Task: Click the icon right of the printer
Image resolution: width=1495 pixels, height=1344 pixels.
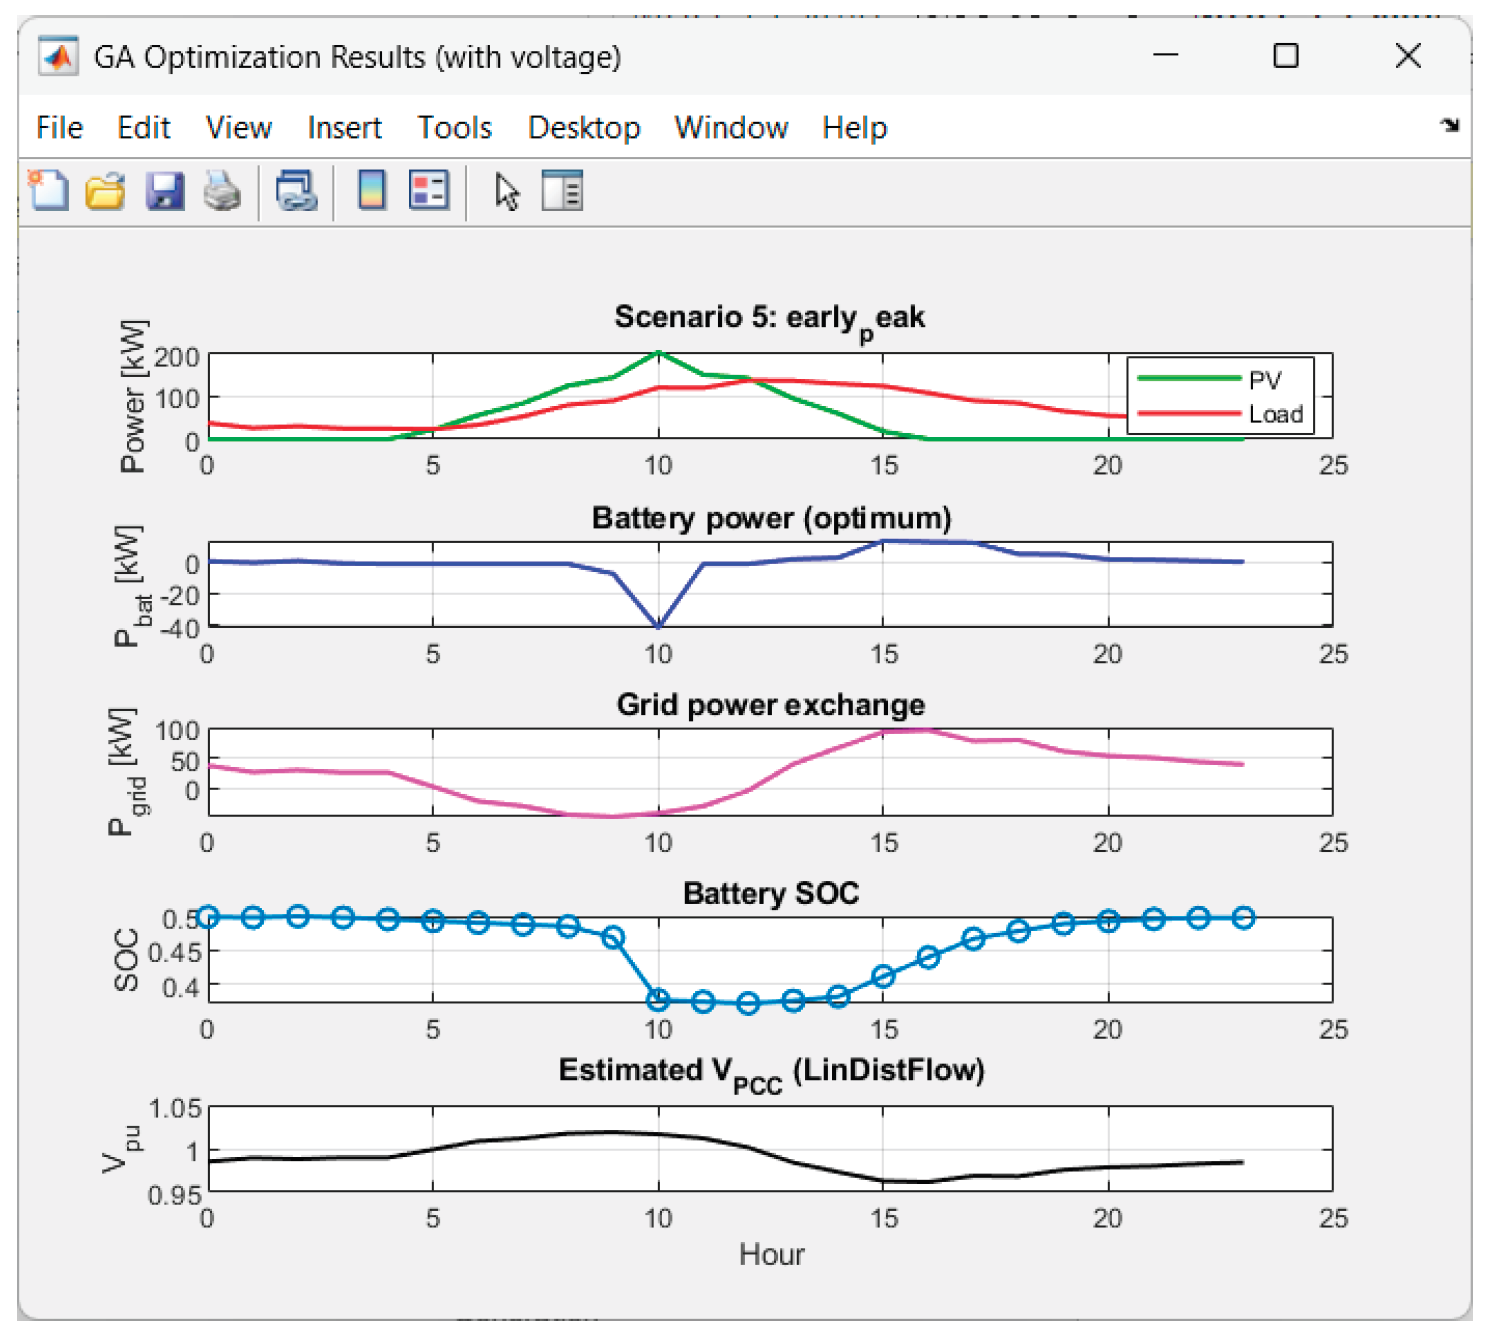Action: [x=296, y=190]
